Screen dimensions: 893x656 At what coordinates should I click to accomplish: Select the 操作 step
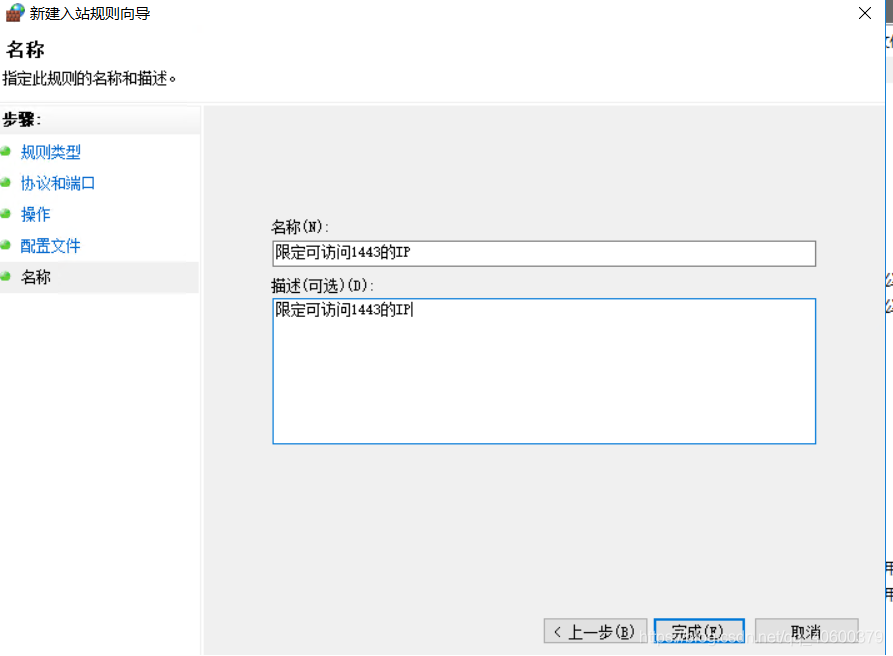36,214
